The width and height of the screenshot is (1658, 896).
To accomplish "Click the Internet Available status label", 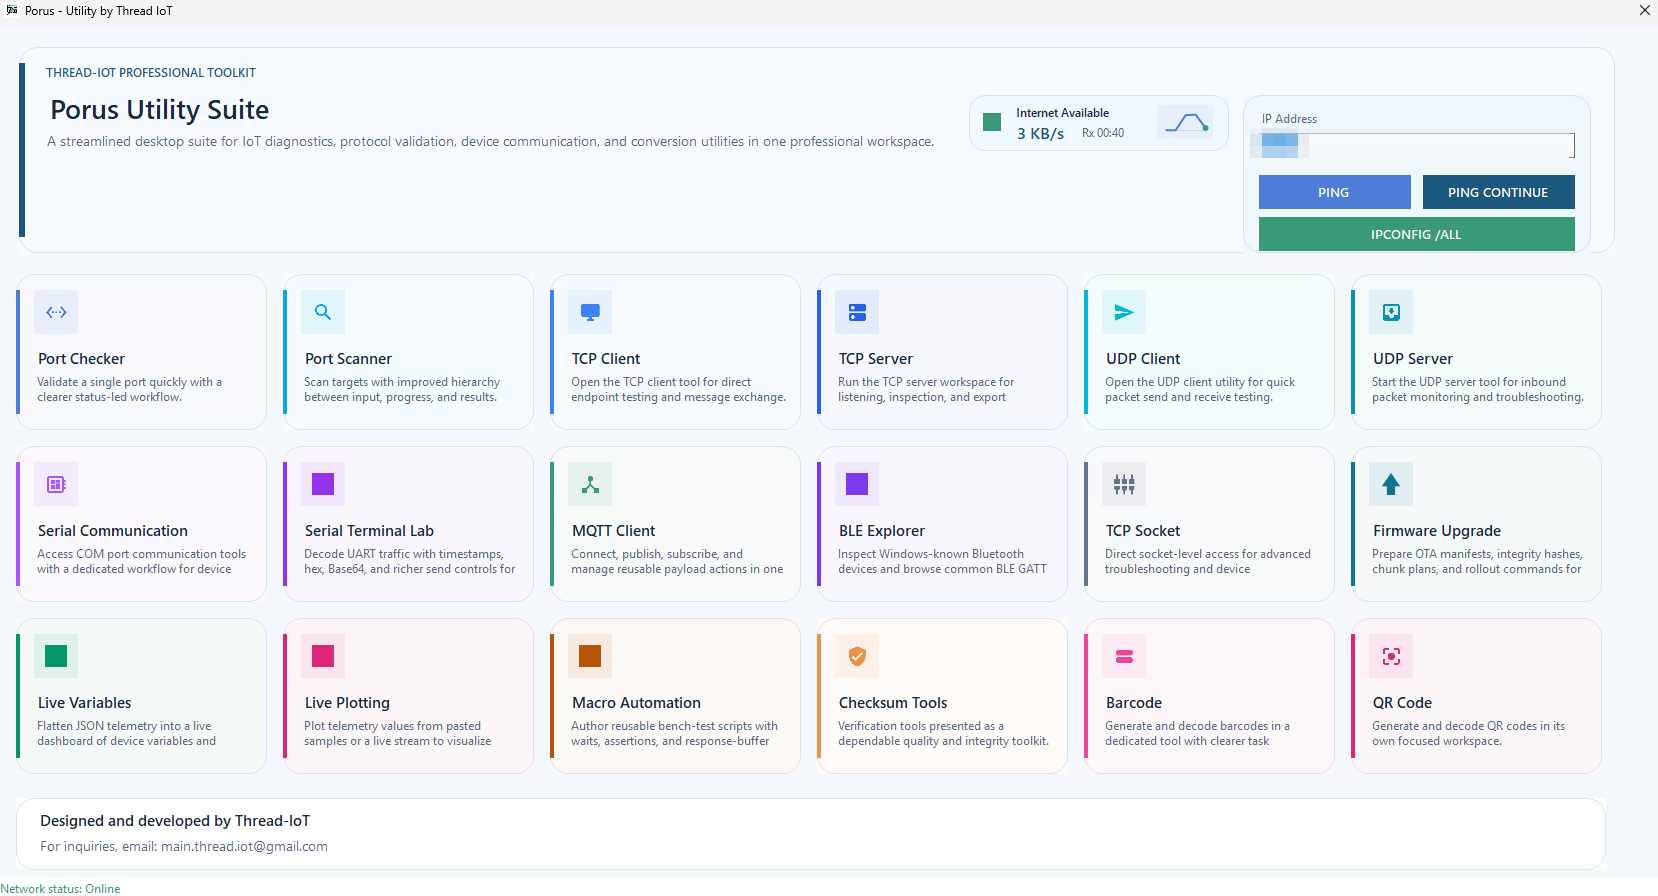I will (1062, 113).
